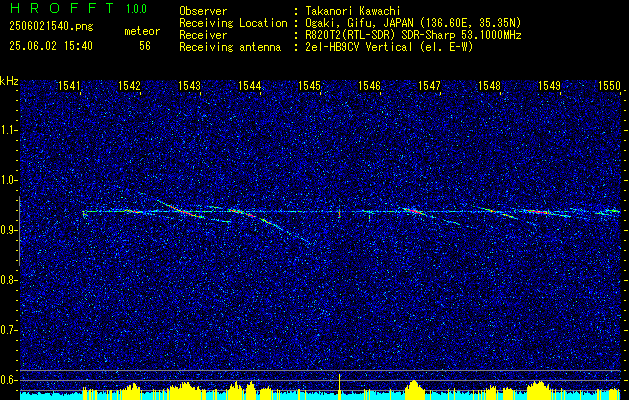Click the 1546 time marker
The height and width of the screenshot is (400, 629).
(x=369, y=85)
